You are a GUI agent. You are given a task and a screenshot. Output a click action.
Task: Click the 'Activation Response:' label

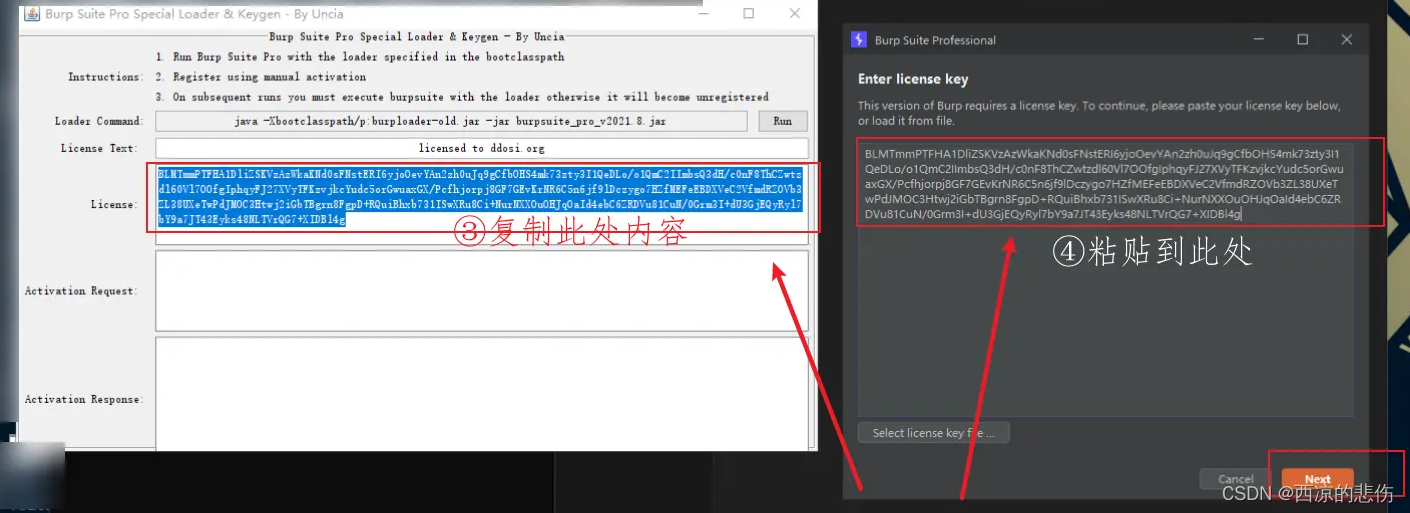[x=84, y=399]
